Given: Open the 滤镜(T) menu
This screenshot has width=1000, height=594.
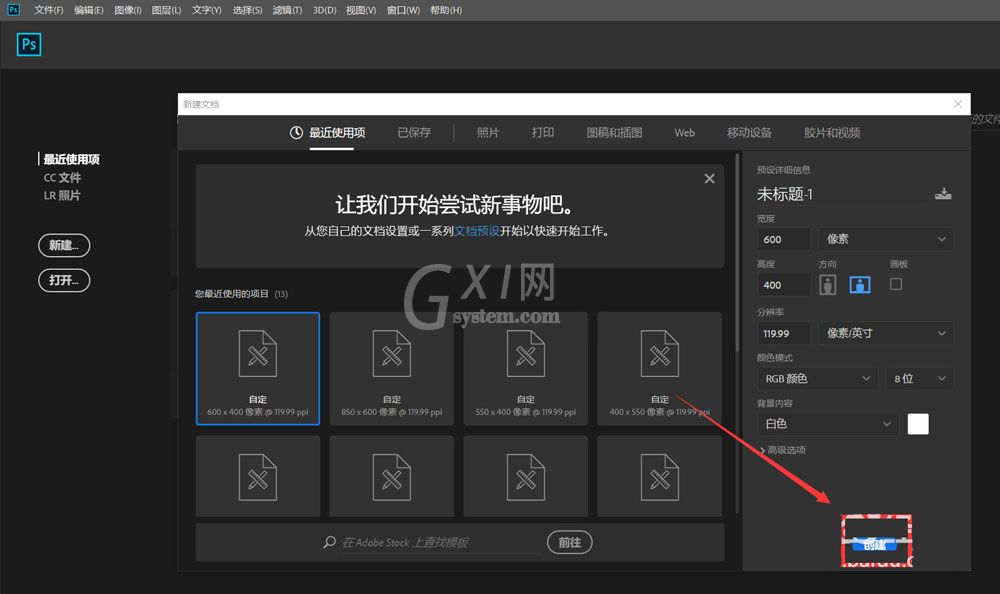Looking at the screenshot, I should point(287,10).
